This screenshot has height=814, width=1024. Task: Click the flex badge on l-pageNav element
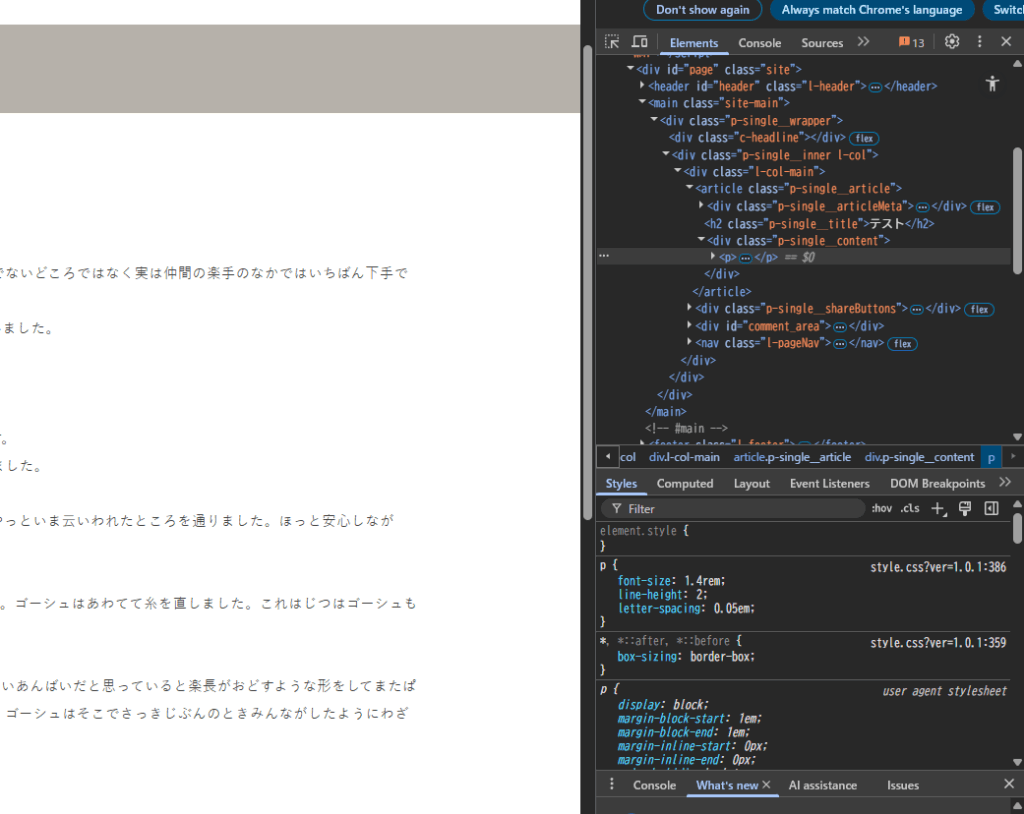[902, 343]
